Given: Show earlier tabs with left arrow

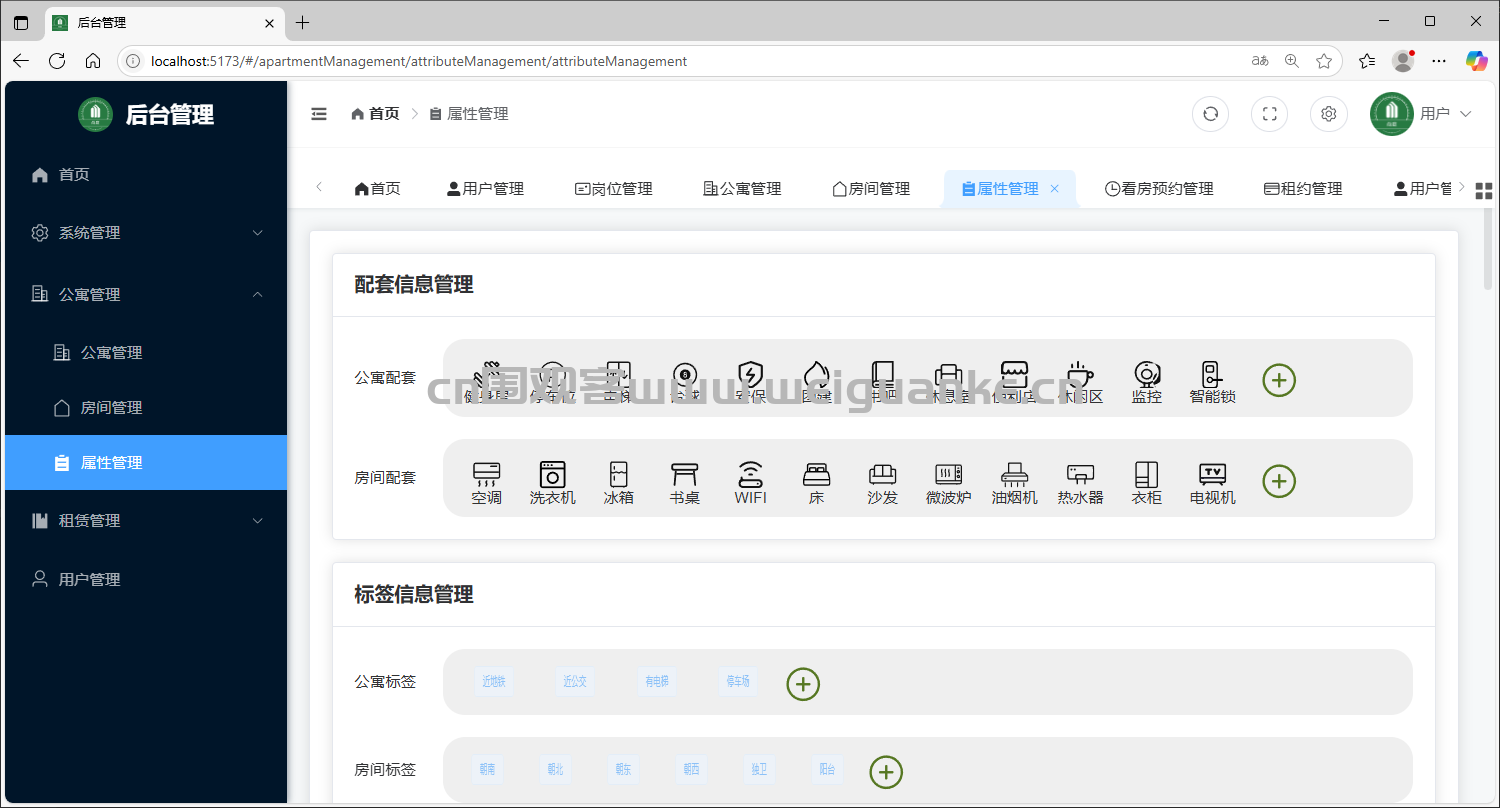Looking at the screenshot, I should point(319,187).
